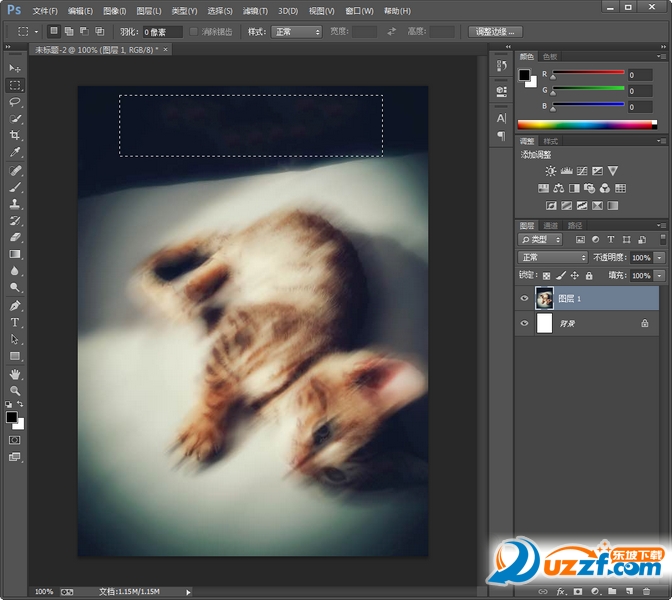Activate the Move tool

click(15, 68)
